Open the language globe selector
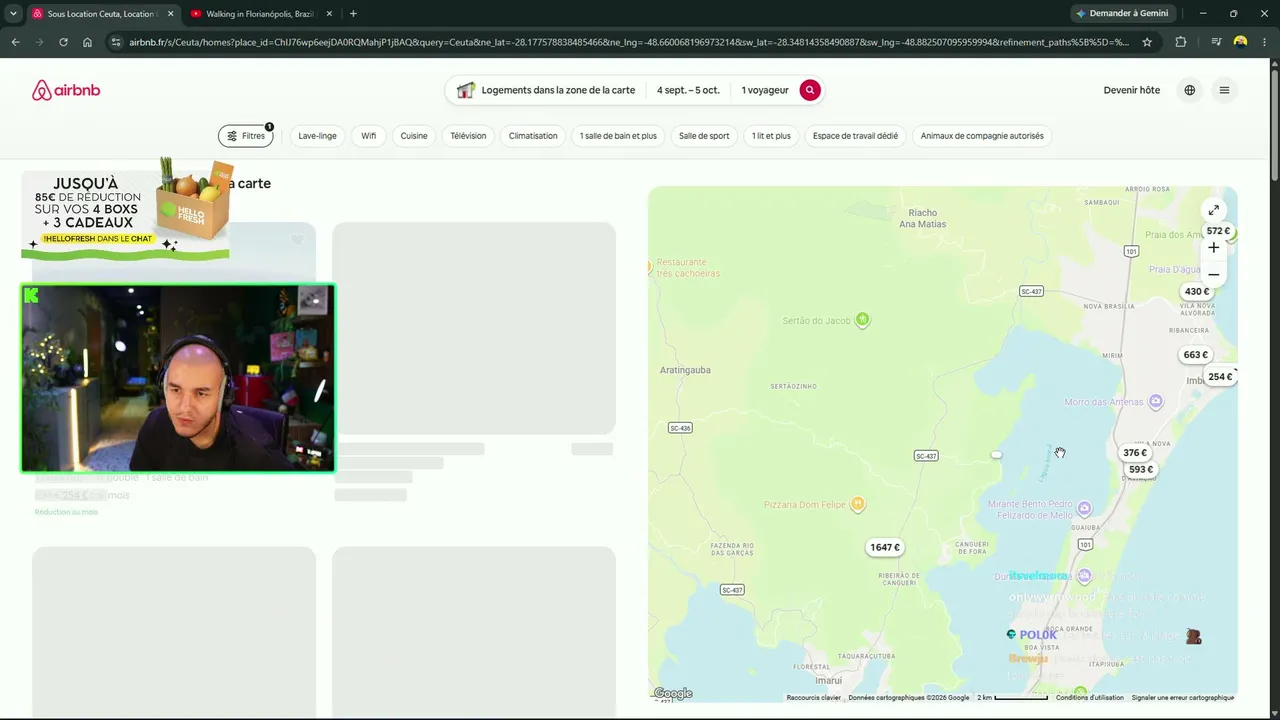Screen dimensions: 1280x720 [1189, 90]
